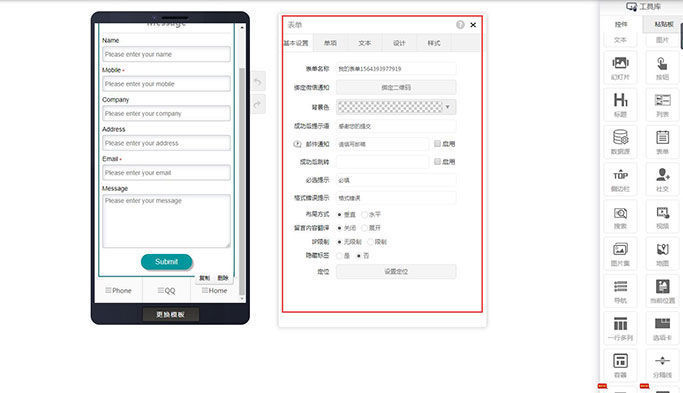
Task: Open help icon in form dialog header
Action: (x=460, y=25)
